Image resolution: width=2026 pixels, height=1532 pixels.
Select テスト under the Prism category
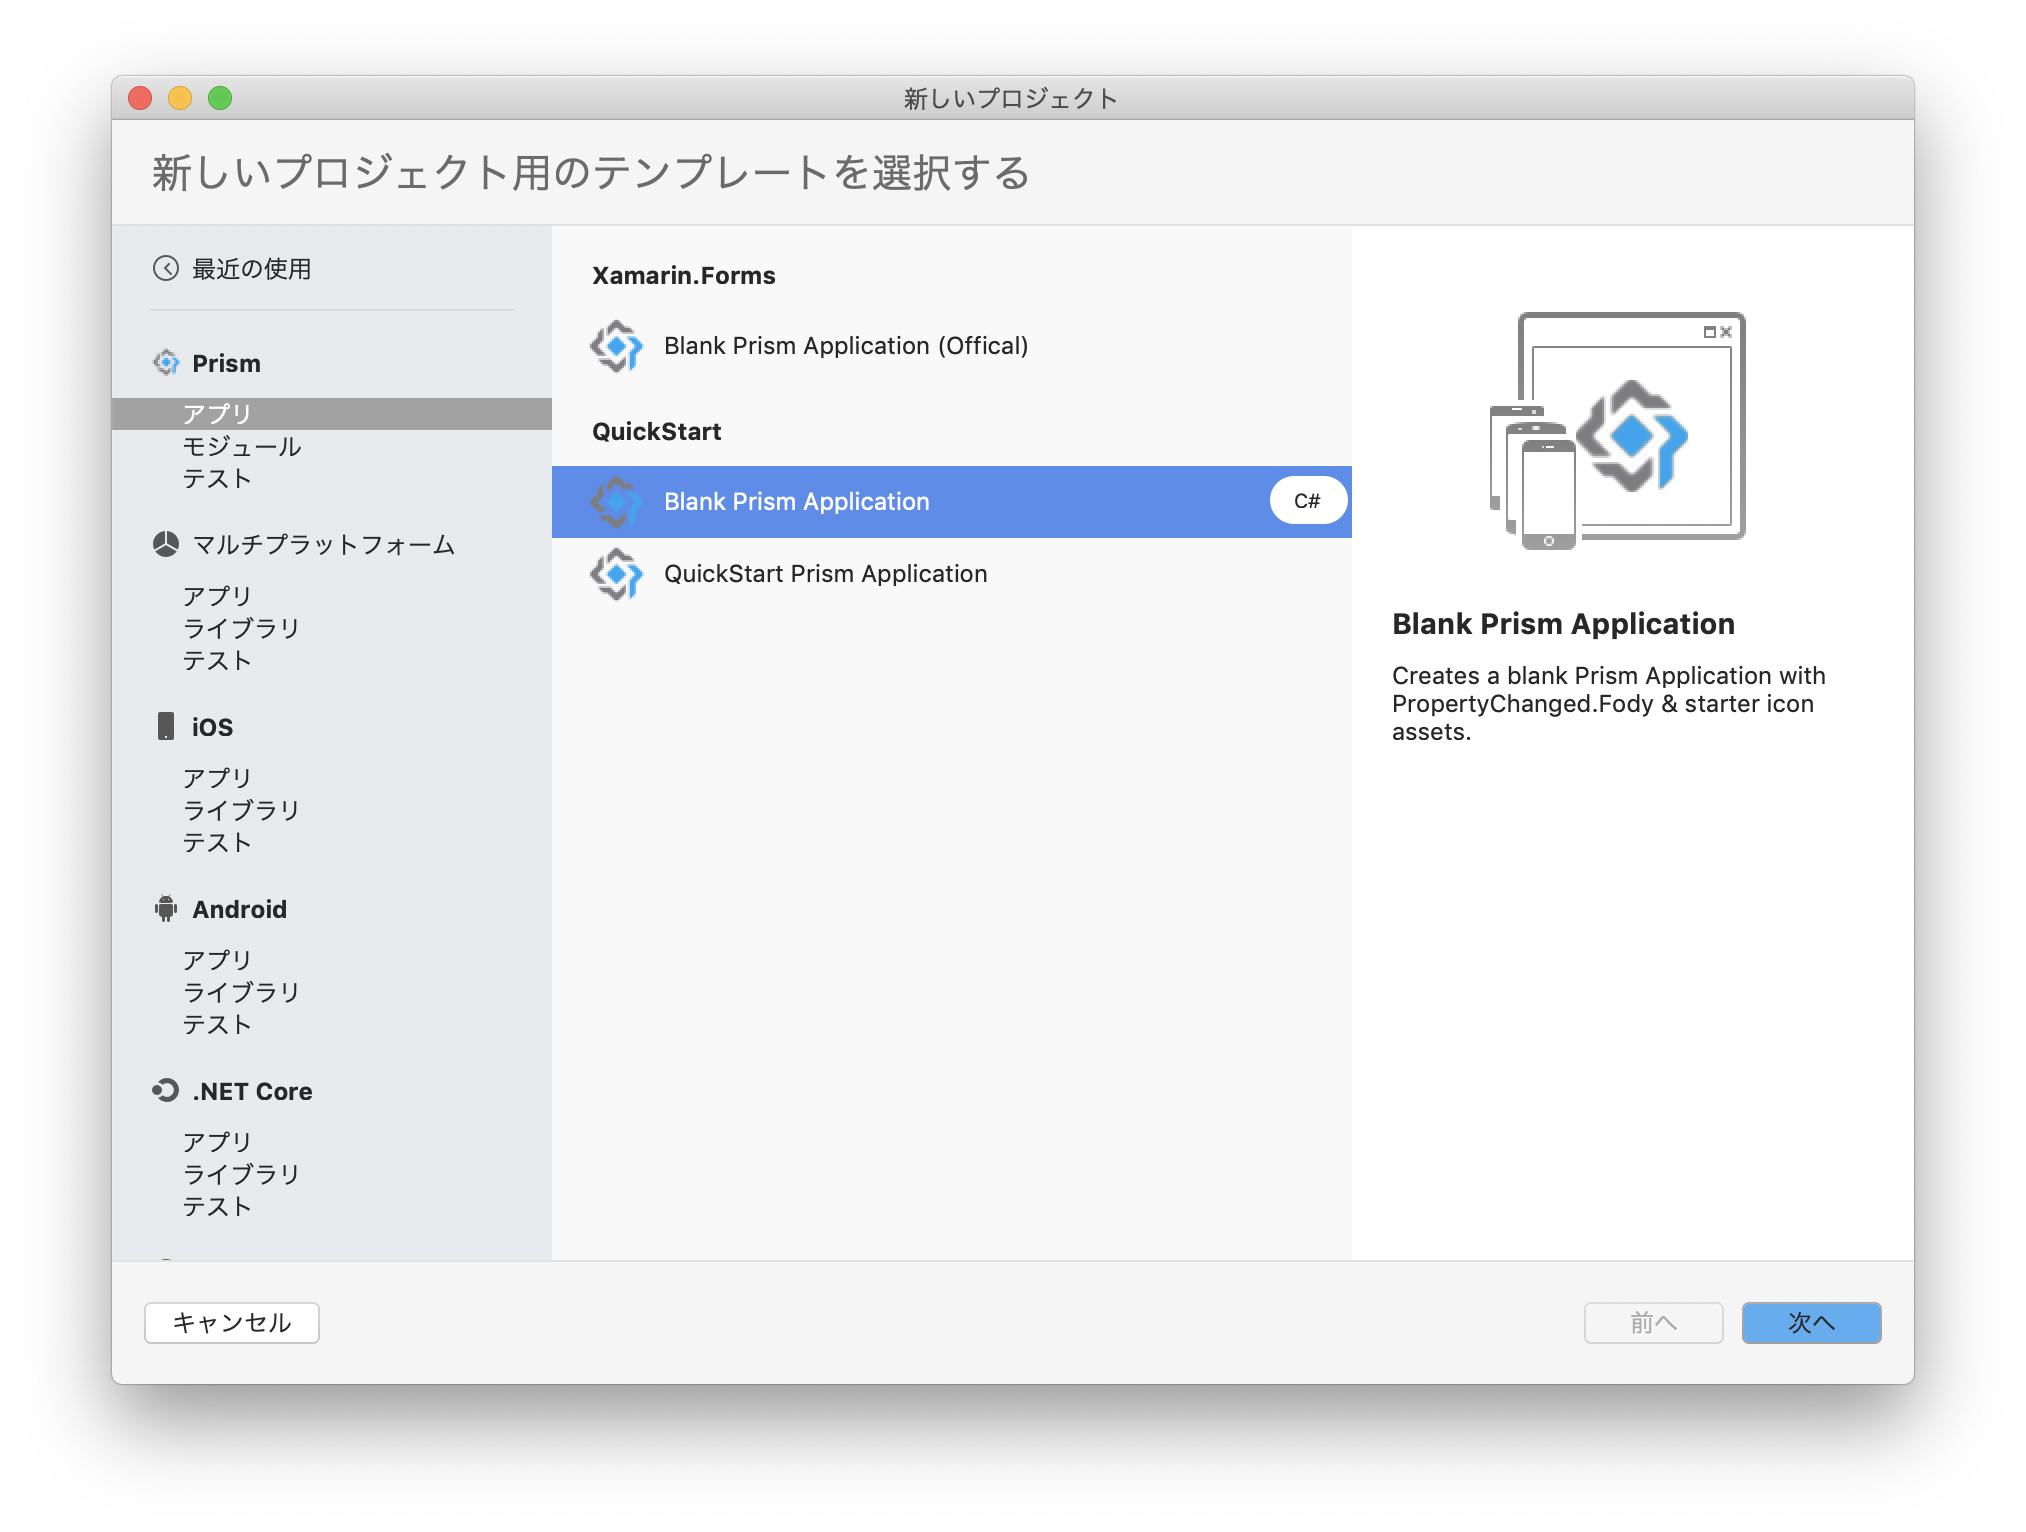[215, 479]
